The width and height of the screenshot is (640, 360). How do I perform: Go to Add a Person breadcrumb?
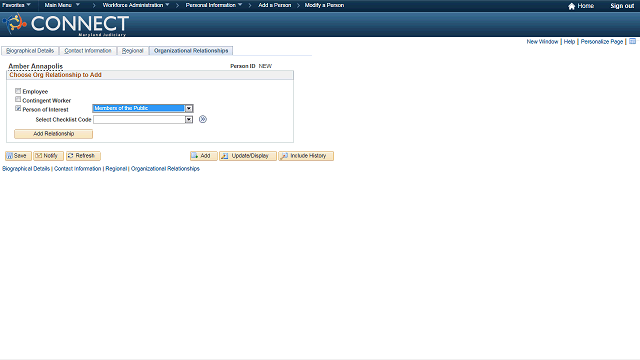(275, 5)
